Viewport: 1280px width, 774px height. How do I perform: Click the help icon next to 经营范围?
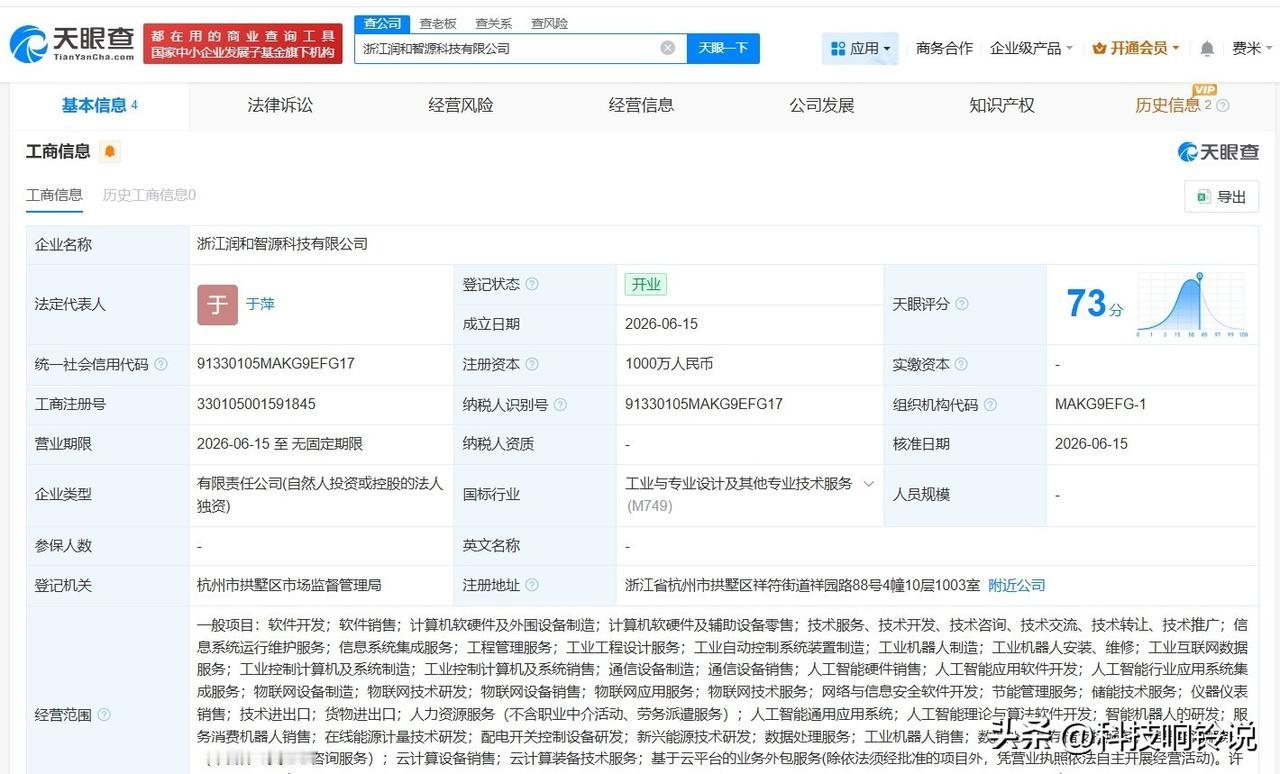tap(104, 714)
